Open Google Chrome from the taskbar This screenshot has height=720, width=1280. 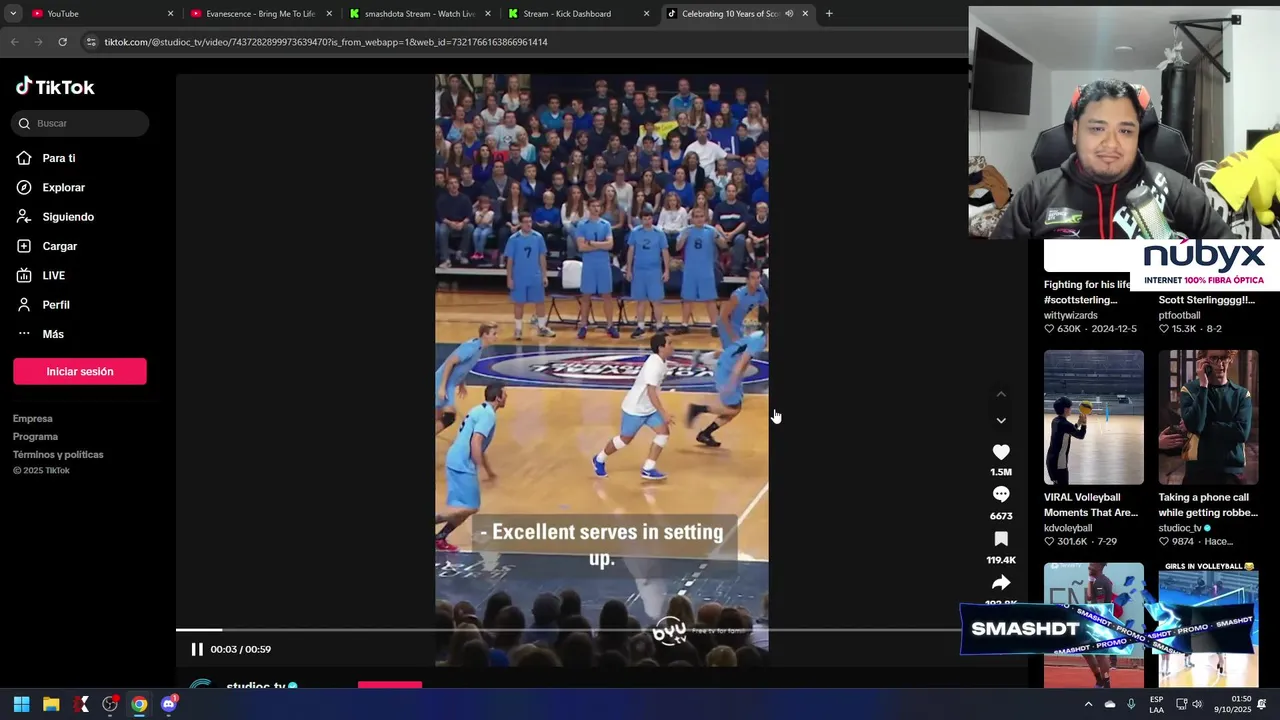(139, 704)
